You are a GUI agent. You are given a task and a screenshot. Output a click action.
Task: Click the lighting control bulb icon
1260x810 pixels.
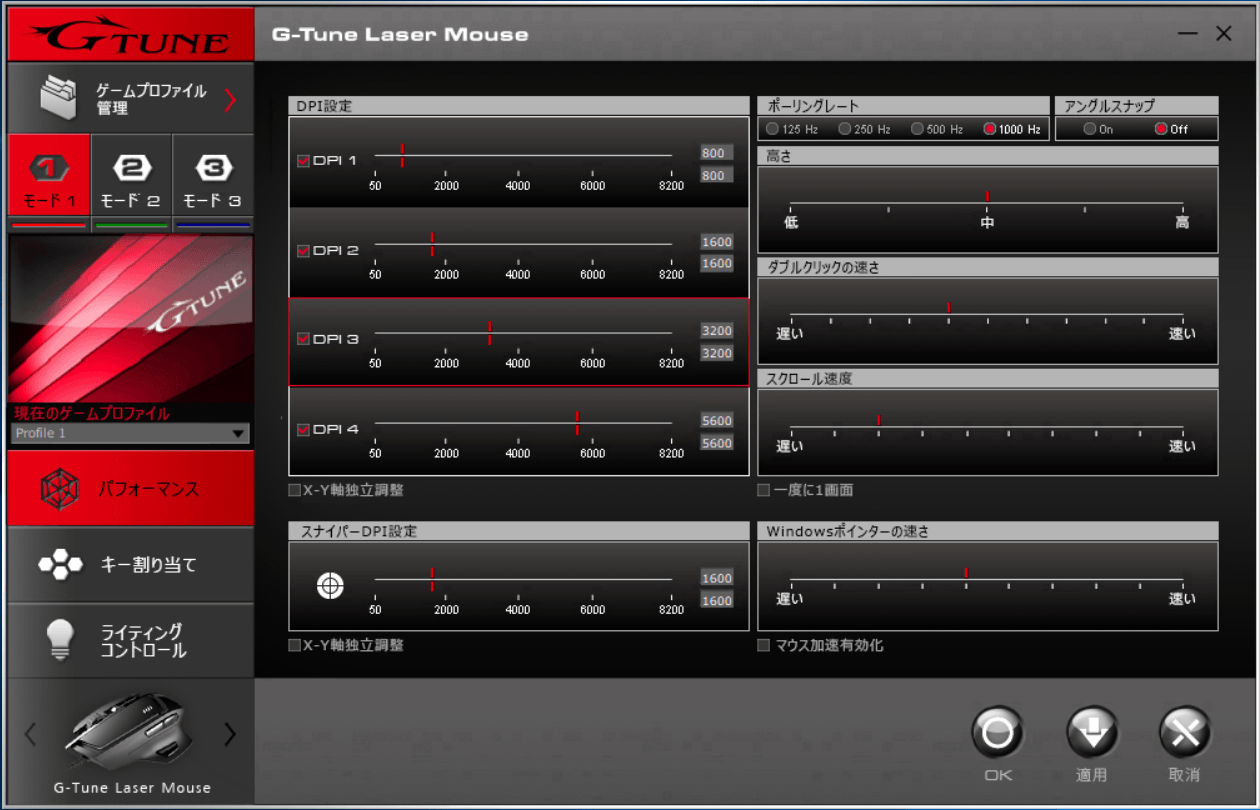62,640
